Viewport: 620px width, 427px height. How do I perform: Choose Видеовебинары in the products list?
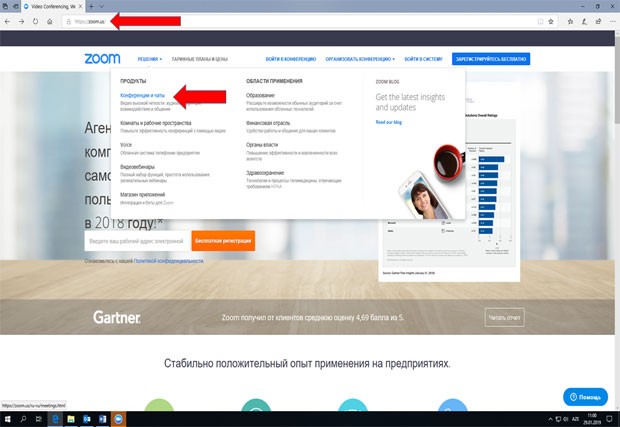point(136,168)
